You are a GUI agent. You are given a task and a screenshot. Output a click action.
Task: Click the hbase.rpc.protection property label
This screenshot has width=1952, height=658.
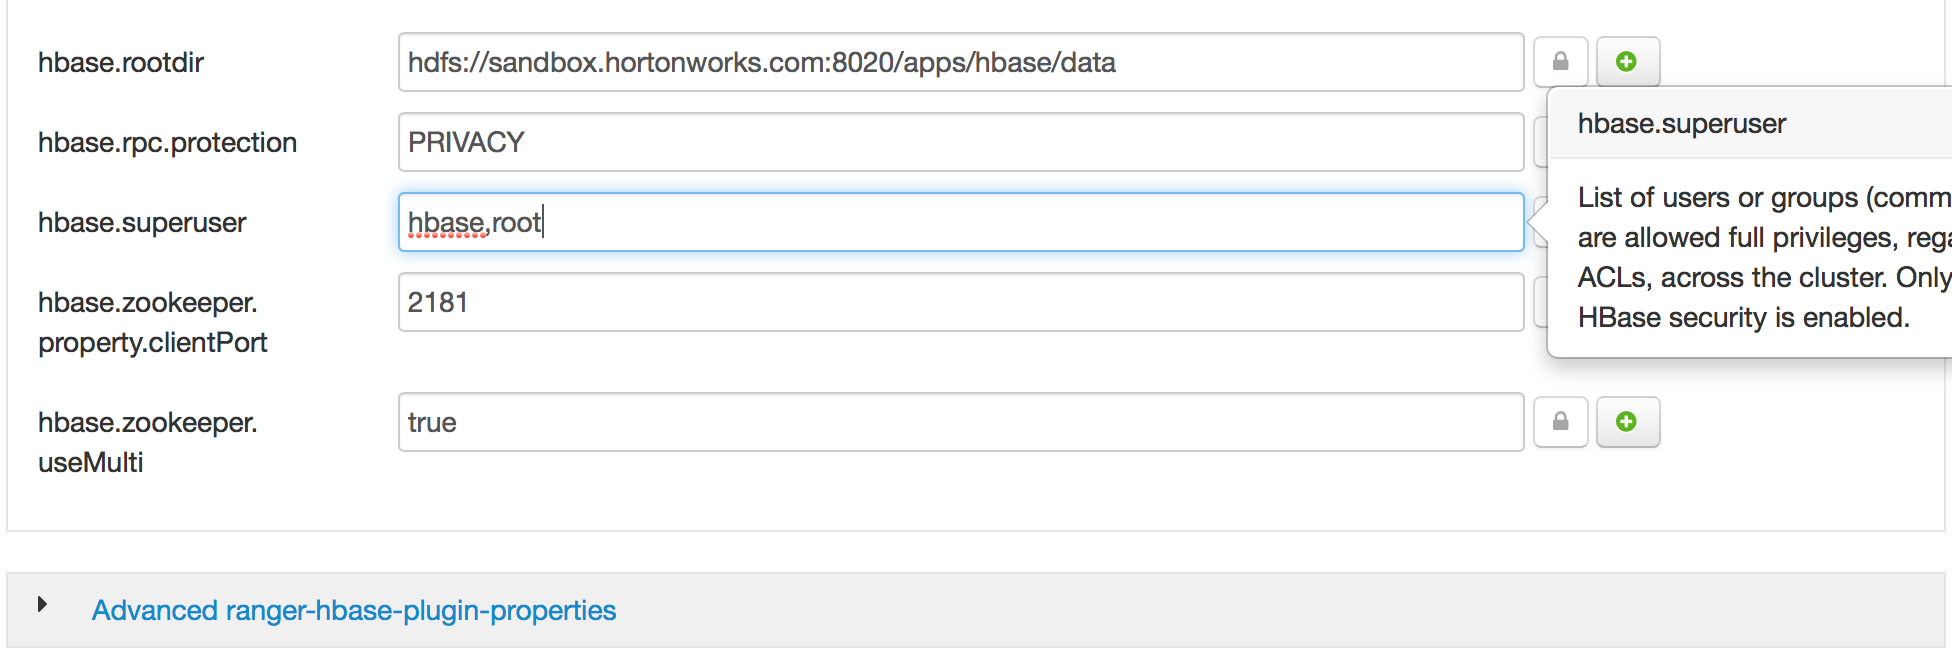[167, 142]
